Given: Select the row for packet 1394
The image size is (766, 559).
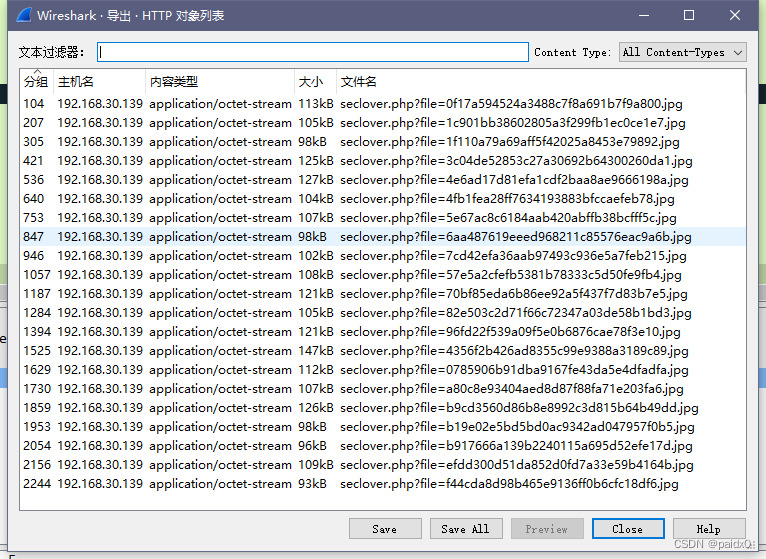Looking at the screenshot, I should point(383,332).
